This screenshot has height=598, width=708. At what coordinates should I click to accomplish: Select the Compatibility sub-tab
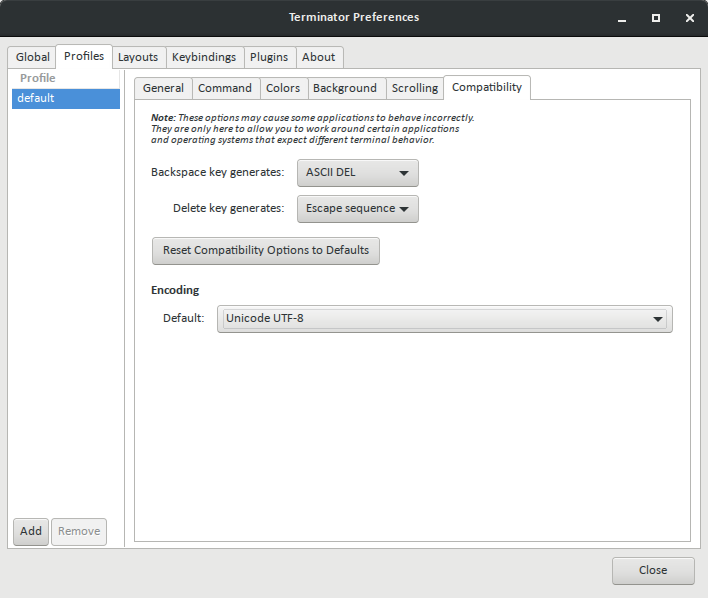pyautogui.click(x=487, y=87)
